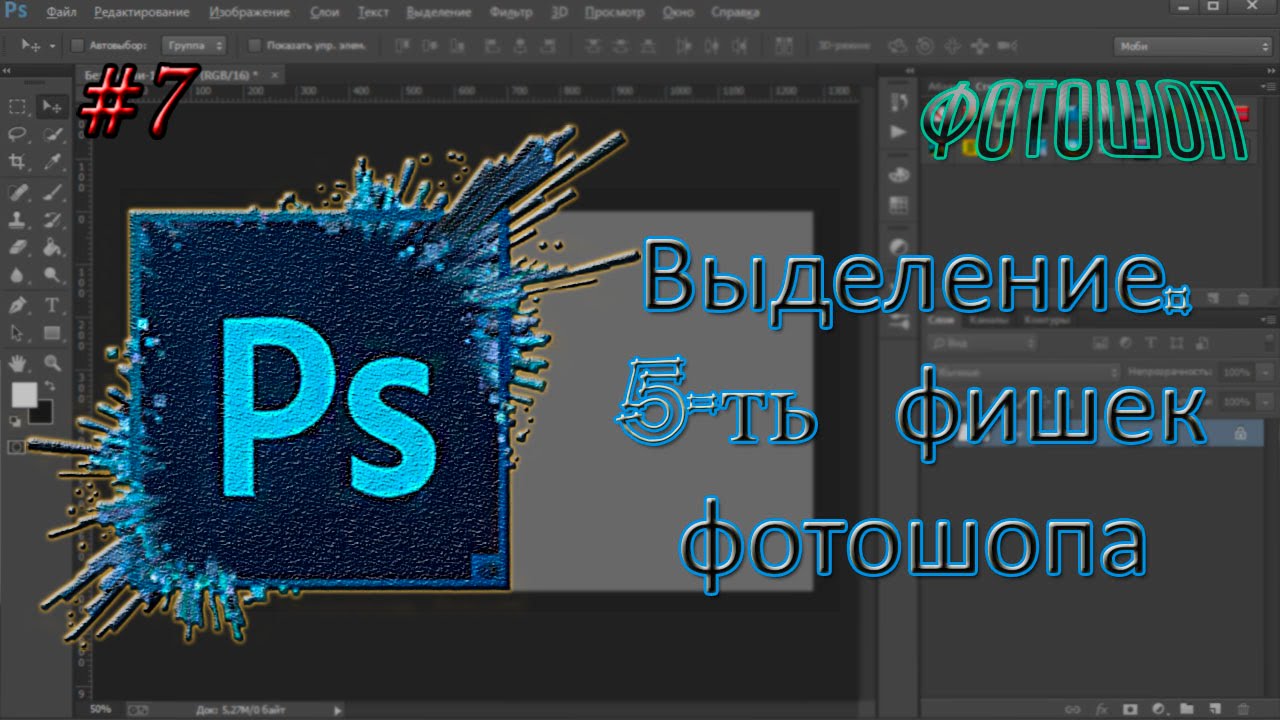The width and height of the screenshot is (1280, 720).
Task: Reset default foreground and background colors
Action: click(14, 420)
